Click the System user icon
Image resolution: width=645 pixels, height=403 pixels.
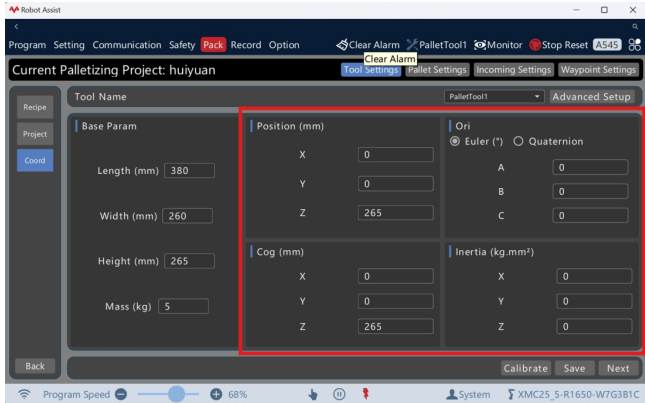(x=452, y=394)
